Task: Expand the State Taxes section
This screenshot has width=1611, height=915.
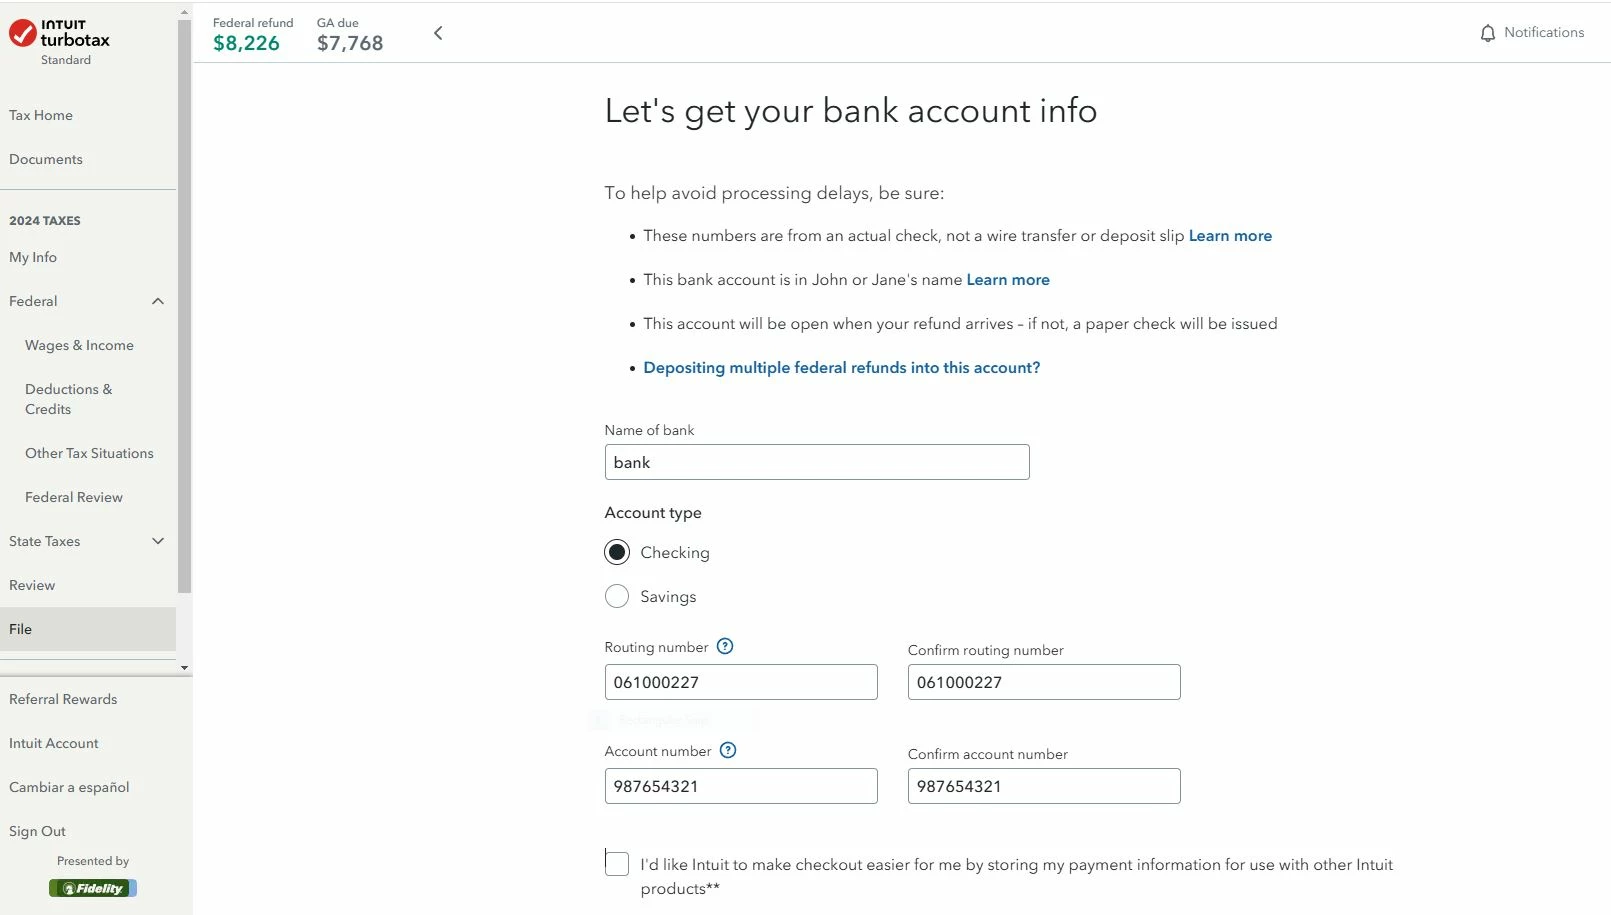Action: point(158,541)
